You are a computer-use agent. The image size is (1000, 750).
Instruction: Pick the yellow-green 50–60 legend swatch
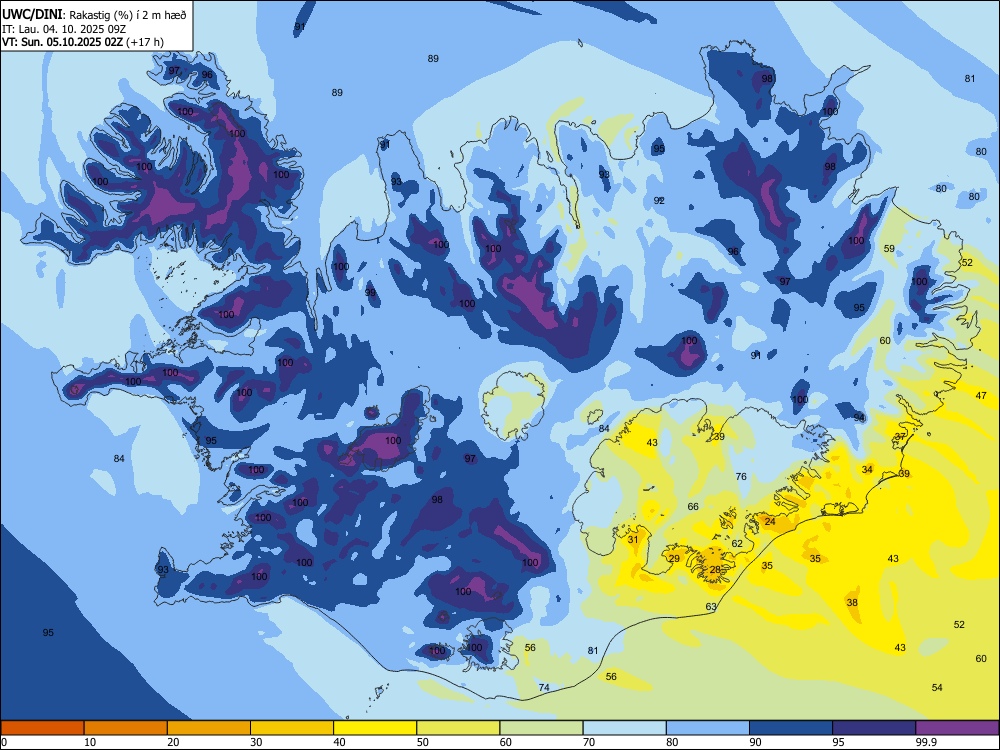(458, 728)
